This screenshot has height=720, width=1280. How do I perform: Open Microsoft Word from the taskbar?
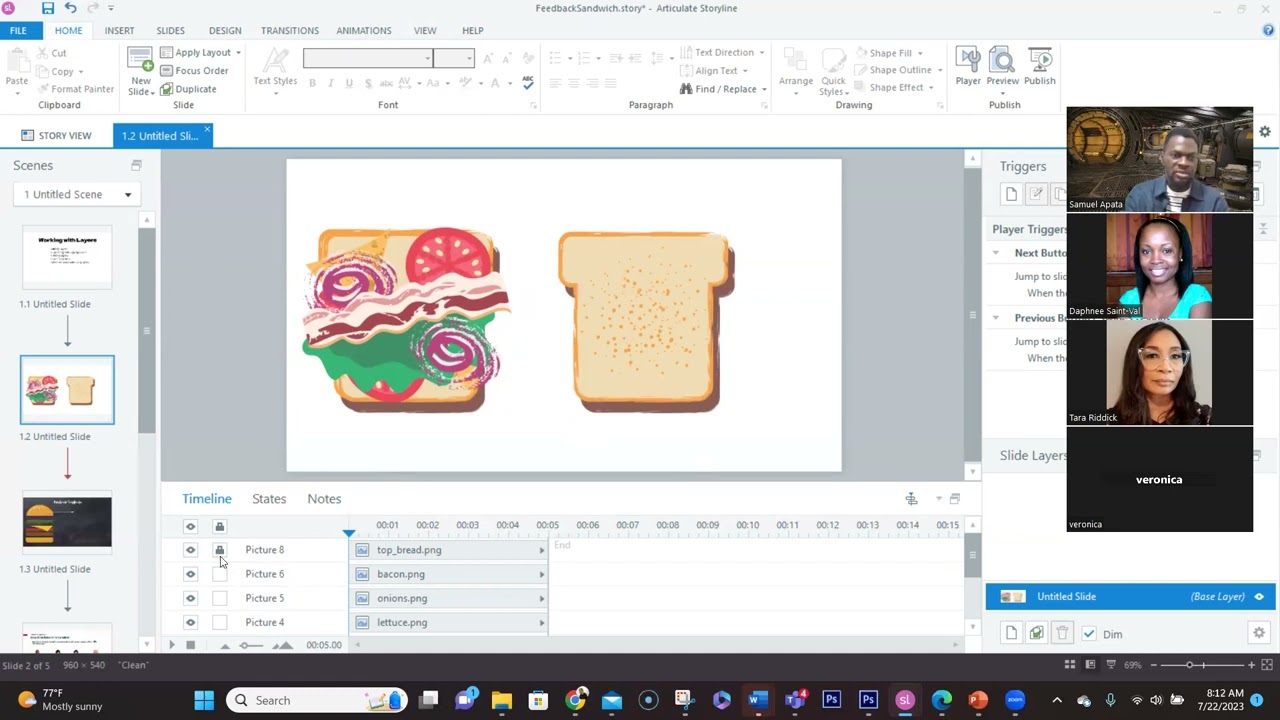[x=757, y=700]
